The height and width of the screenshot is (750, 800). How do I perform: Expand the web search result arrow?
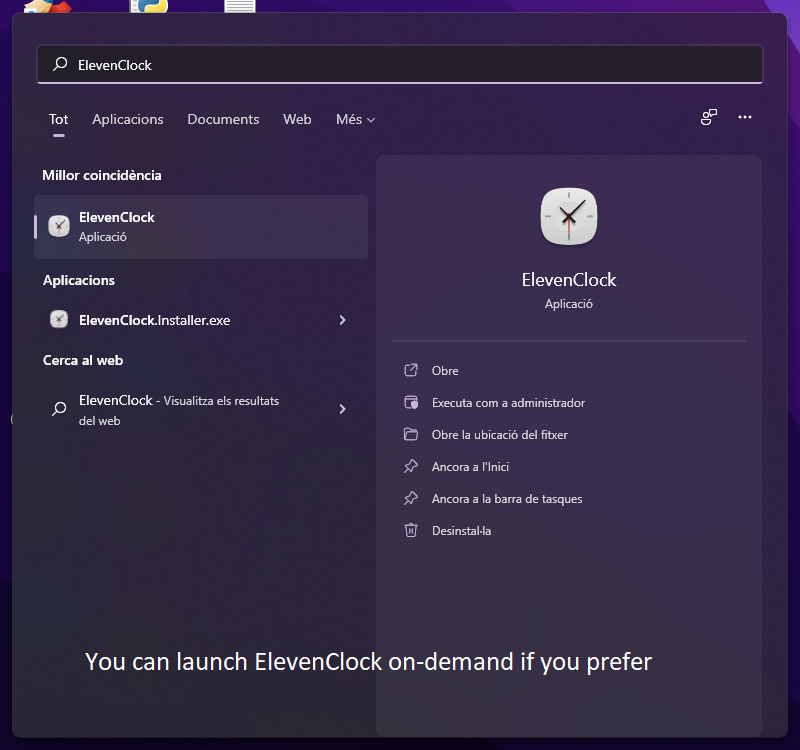pyautogui.click(x=342, y=409)
